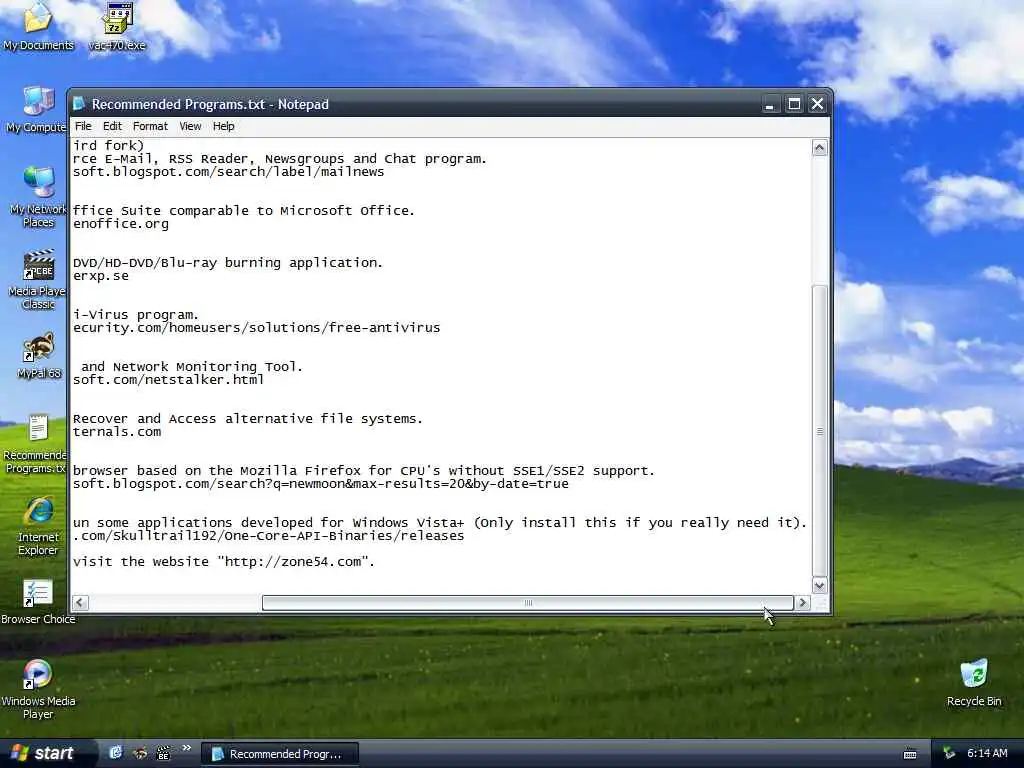Click the line ending "label/mailnews"
This screenshot has height=768, width=1024.
click(x=229, y=171)
